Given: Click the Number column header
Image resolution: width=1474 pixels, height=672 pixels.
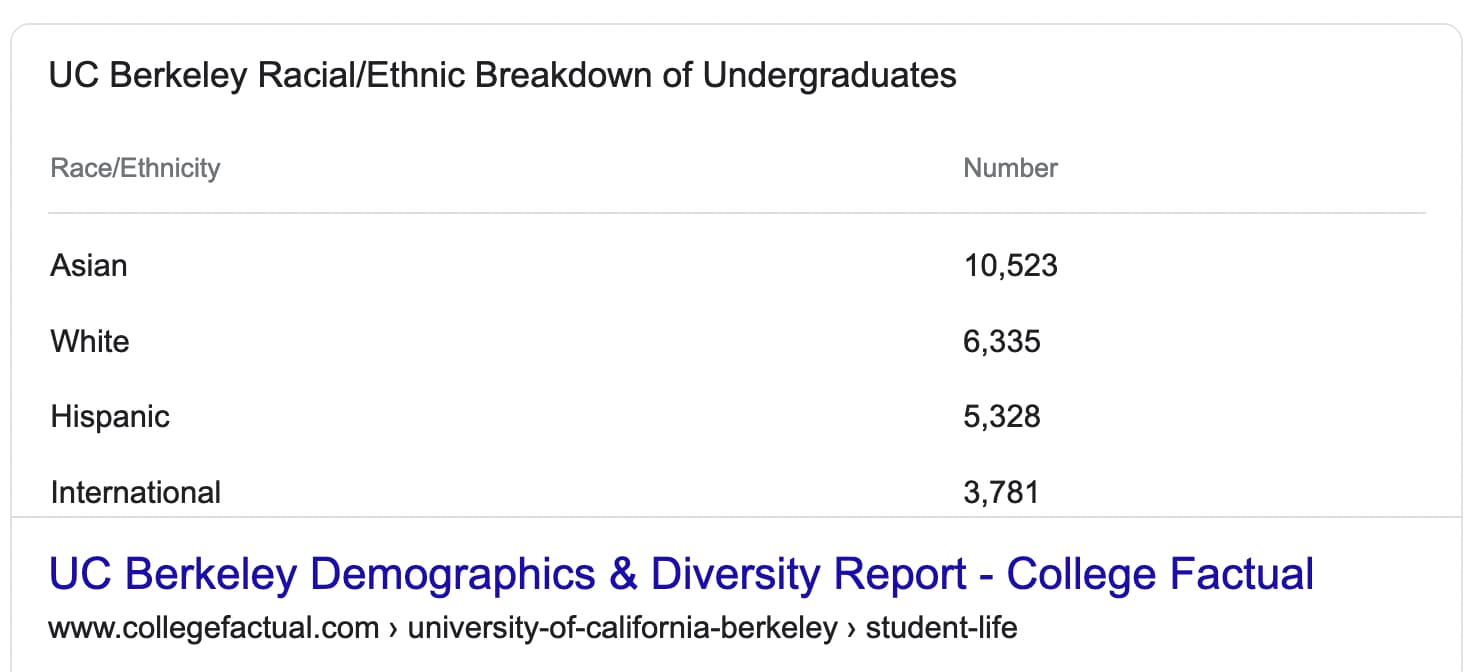Looking at the screenshot, I should pyautogui.click(x=1010, y=168).
